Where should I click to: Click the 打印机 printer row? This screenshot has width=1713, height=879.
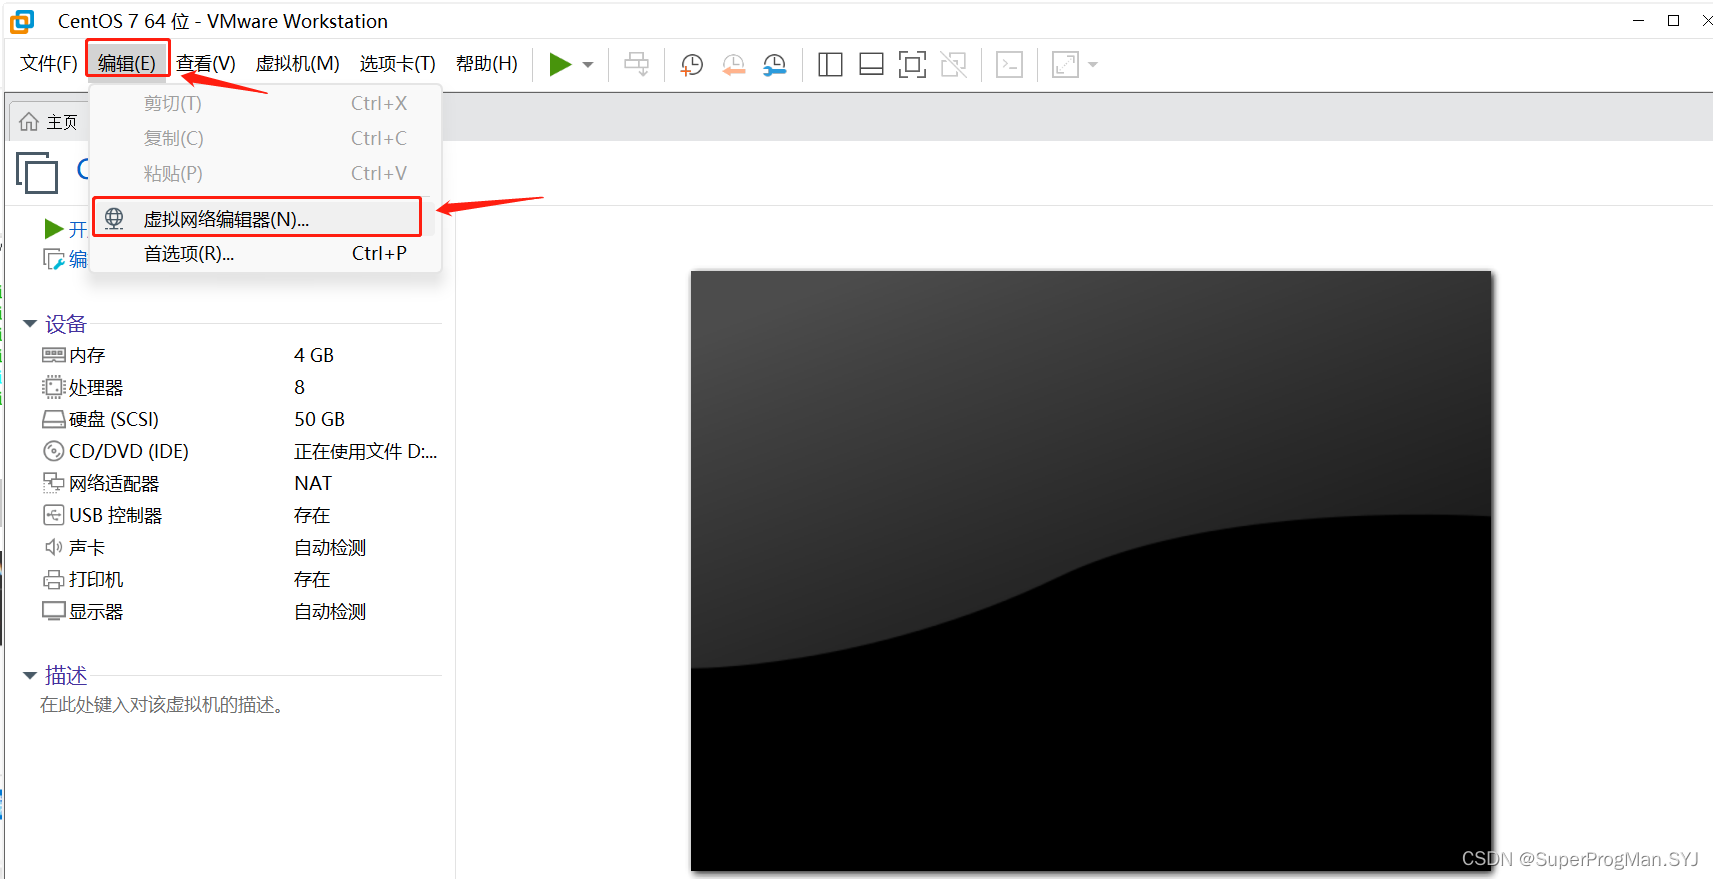[x=240, y=580]
